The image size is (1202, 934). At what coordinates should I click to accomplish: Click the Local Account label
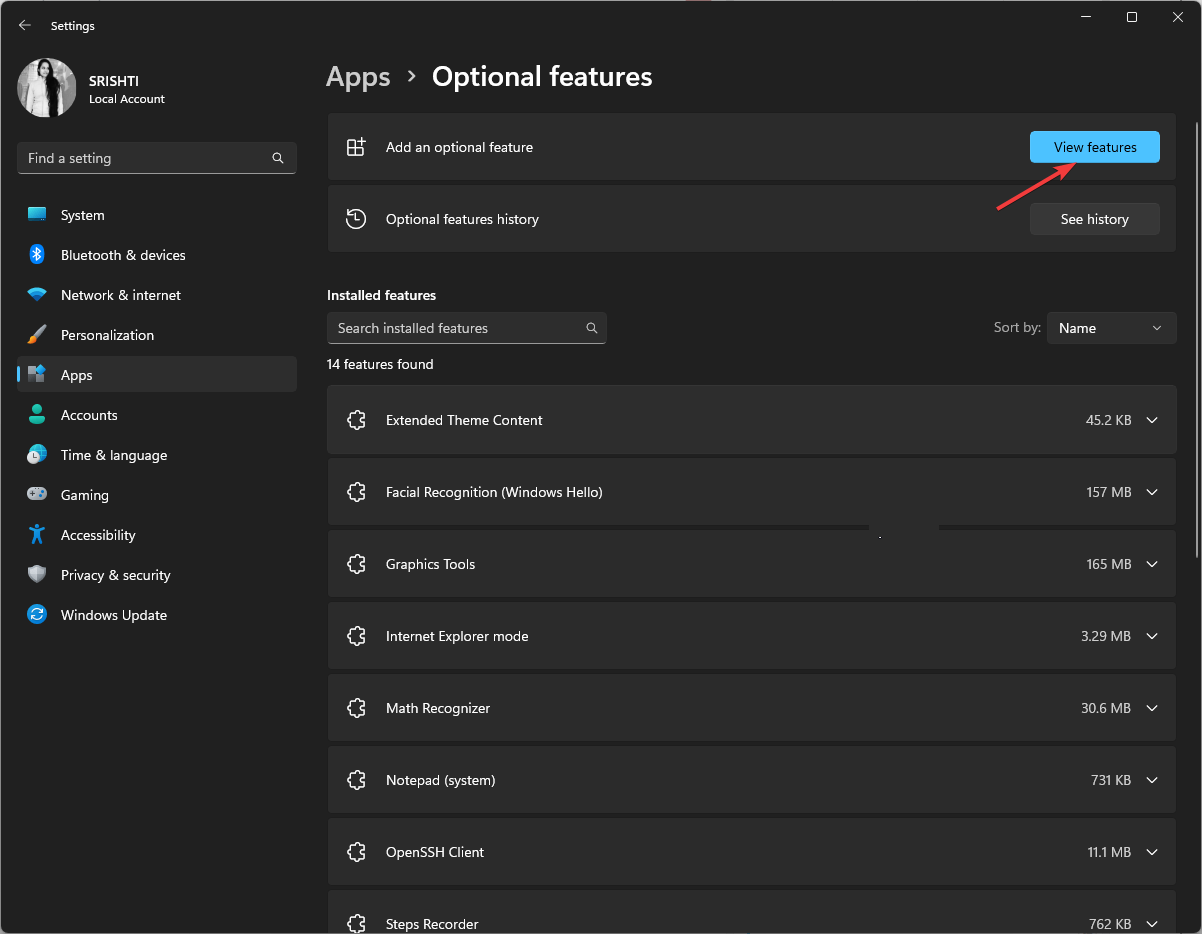[x=127, y=99]
